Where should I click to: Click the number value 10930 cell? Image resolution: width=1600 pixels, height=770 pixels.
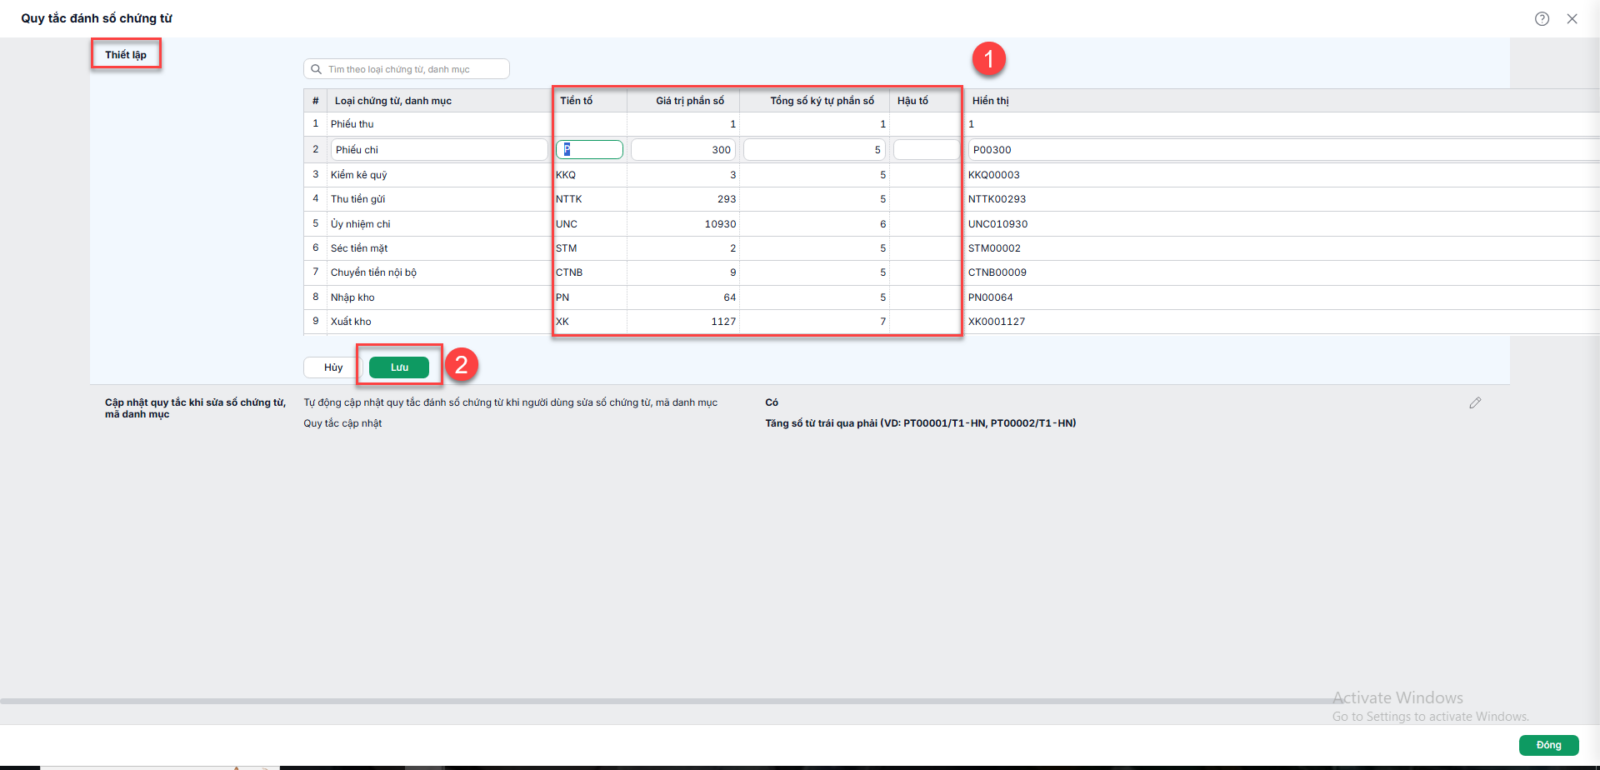(x=683, y=224)
